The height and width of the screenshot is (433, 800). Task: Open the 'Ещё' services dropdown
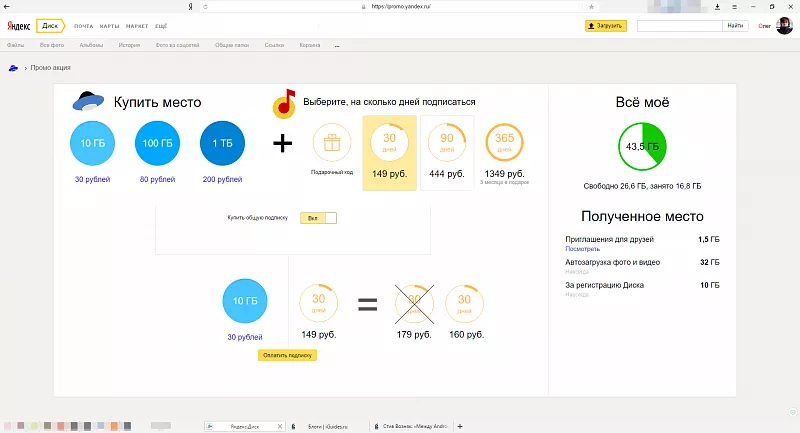[161, 26]
